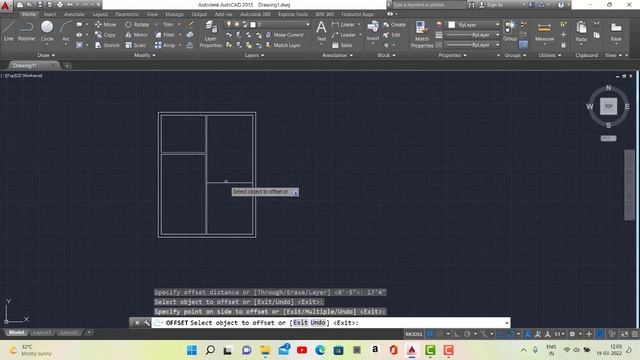The height and width of the screenshot is (360, 640).
Task: Open the ByLayer lineweight dropdown
Action: tap(497, 35)
